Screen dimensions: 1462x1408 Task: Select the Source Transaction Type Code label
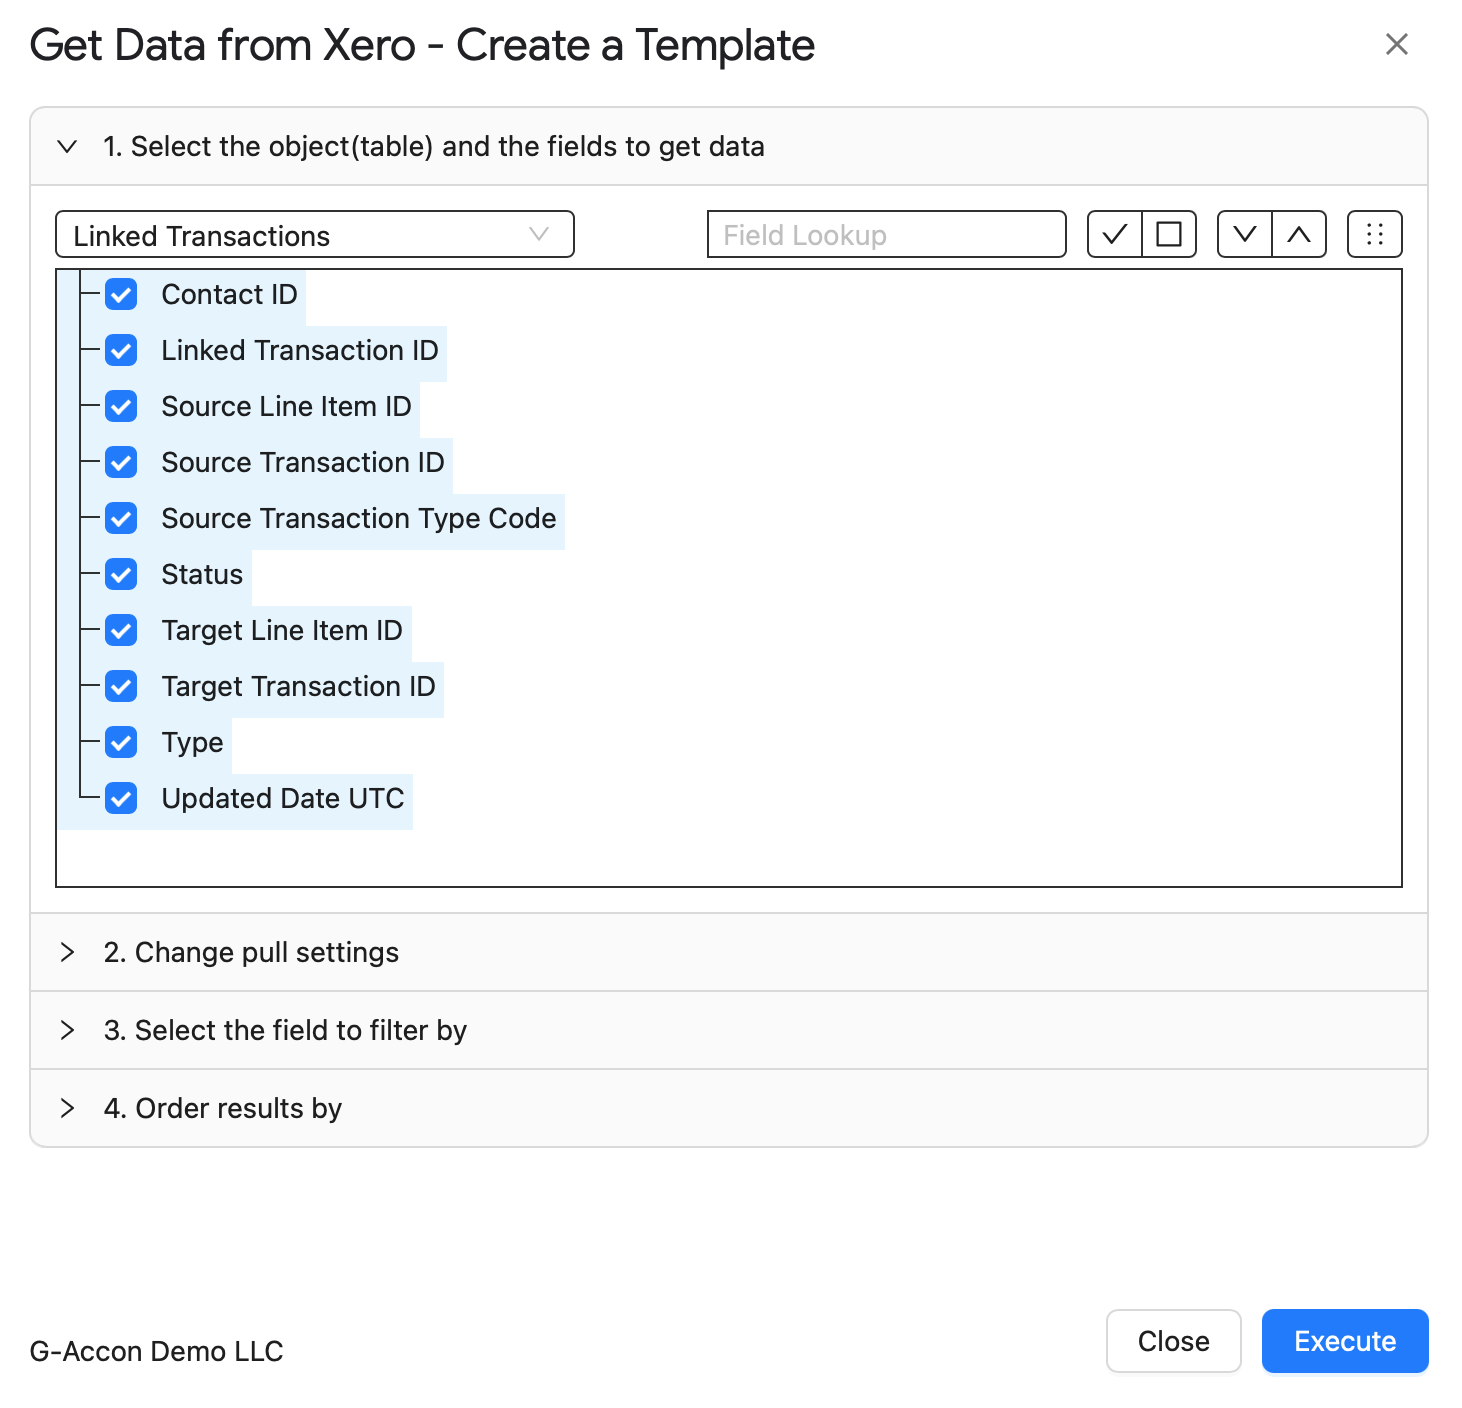pos(359,518)
